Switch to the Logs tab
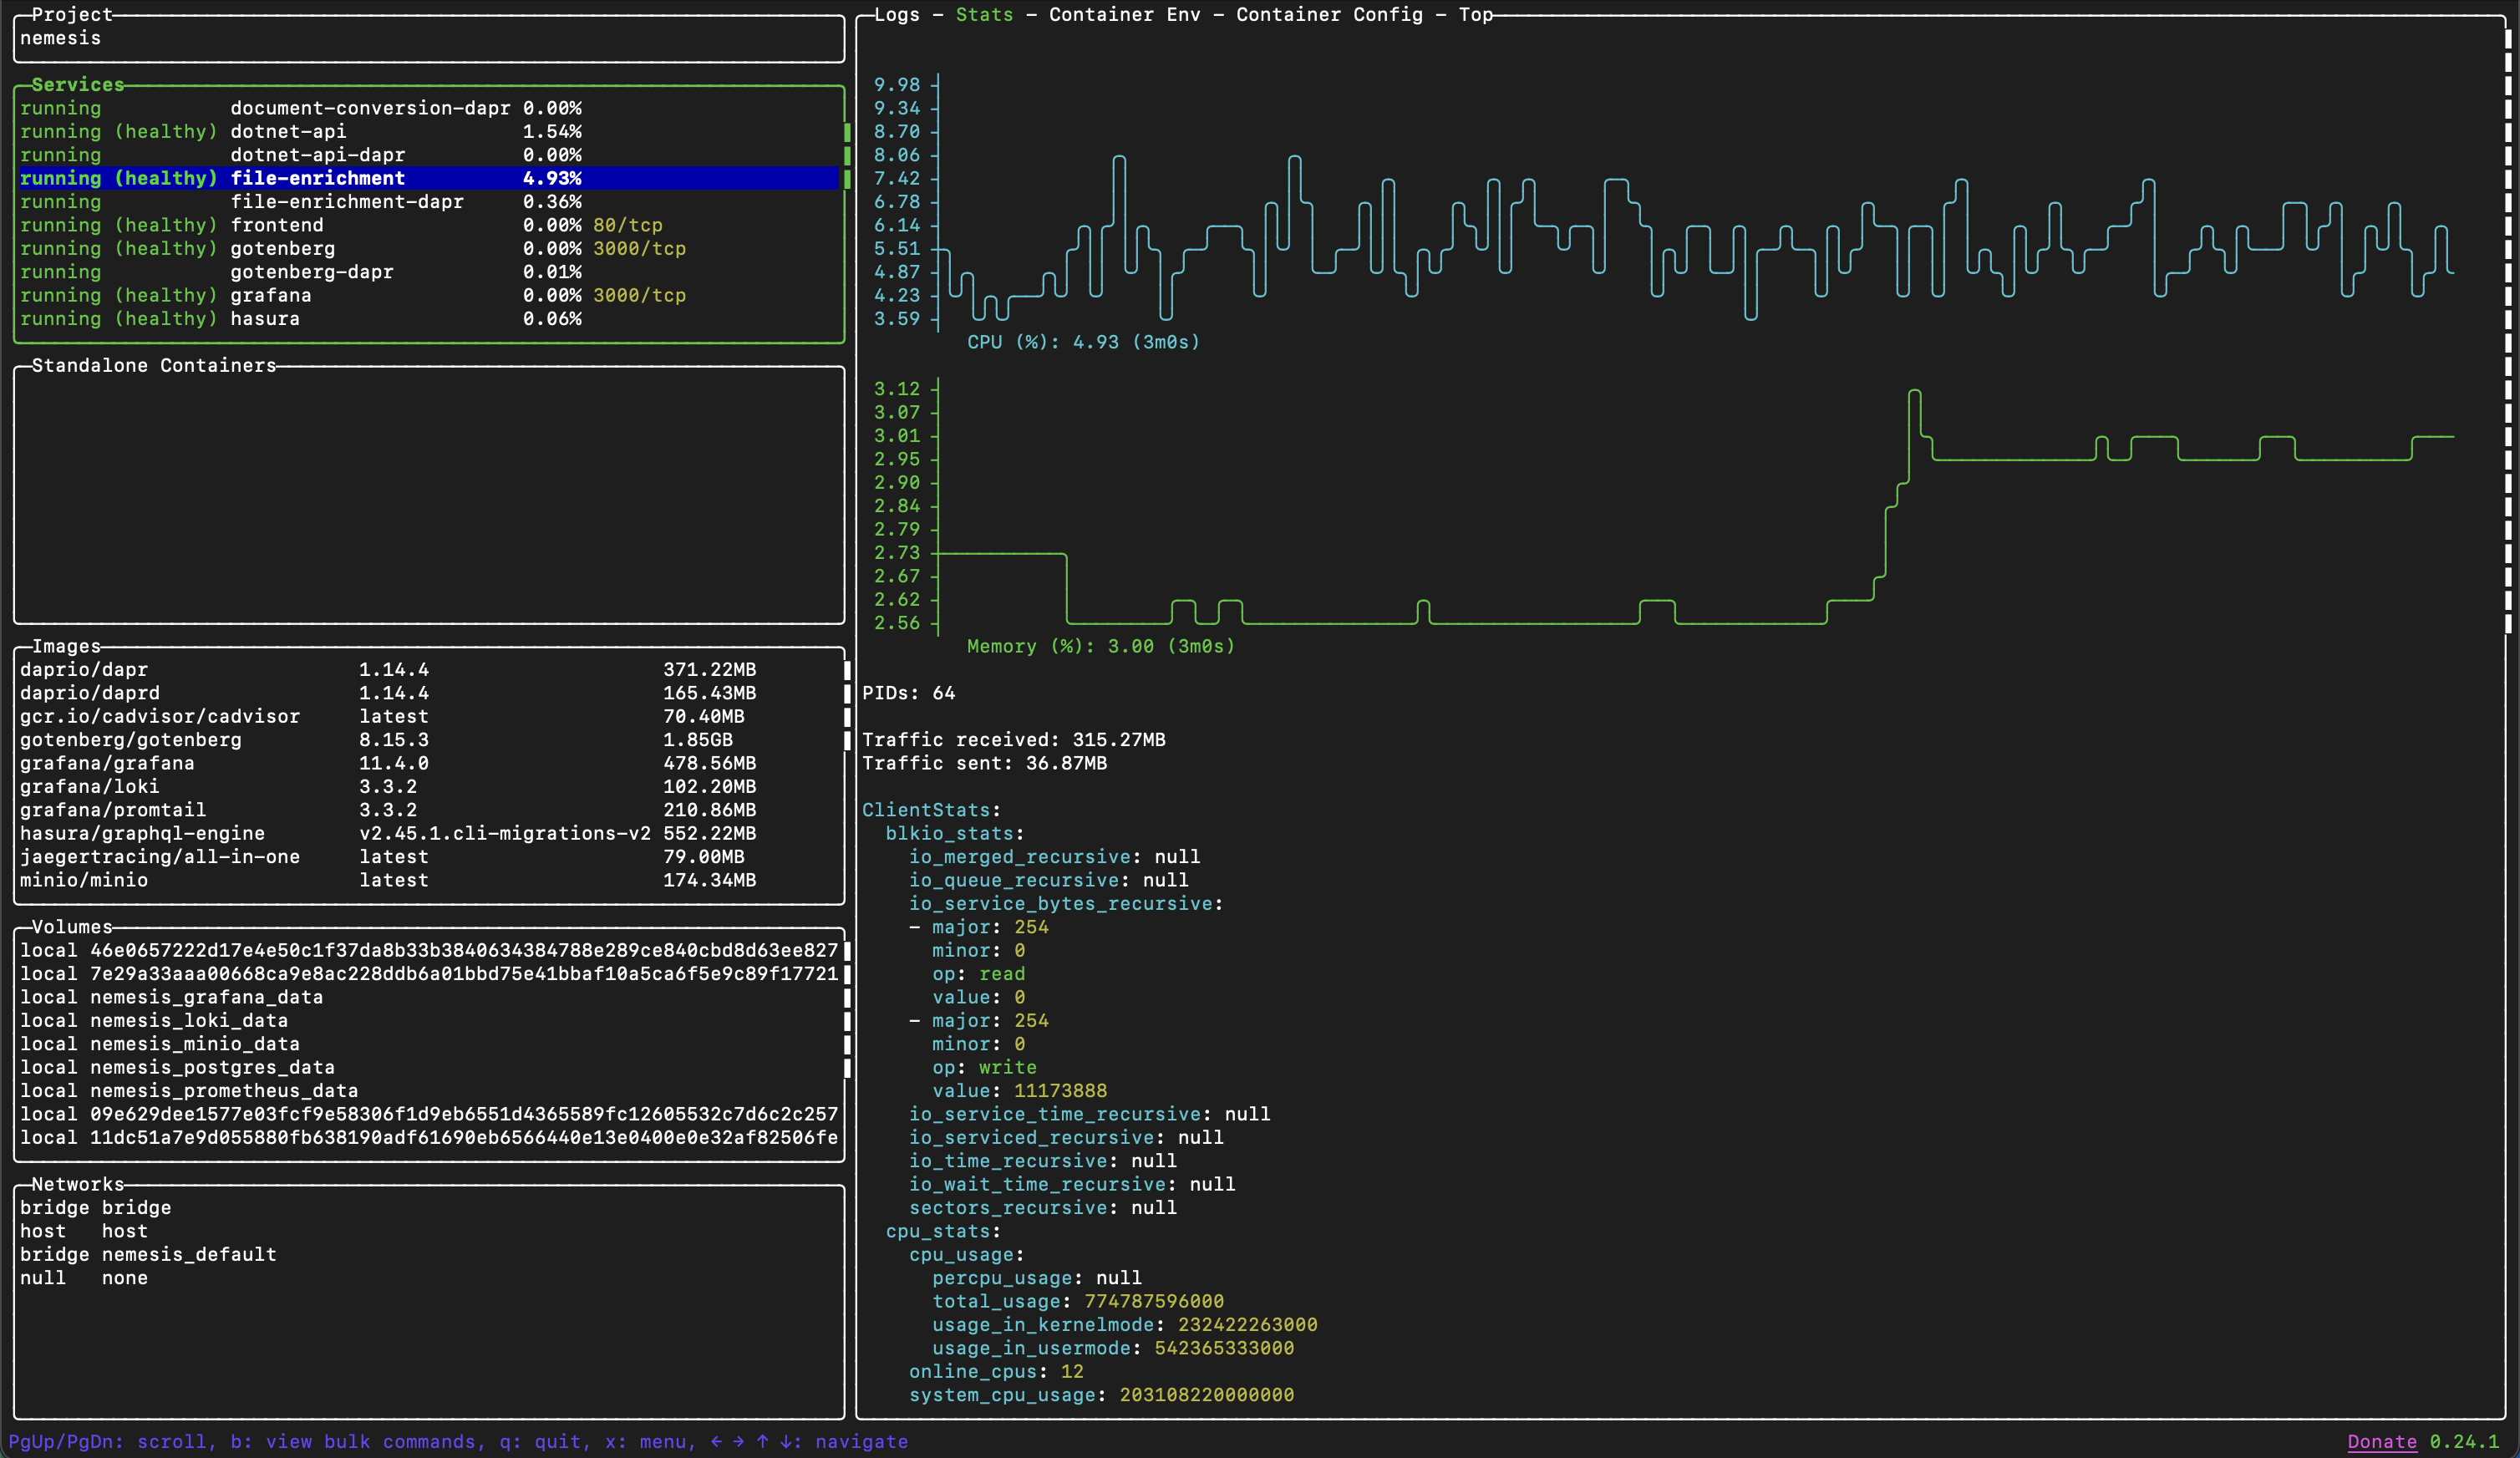2520x1458 pixels. 895,15
